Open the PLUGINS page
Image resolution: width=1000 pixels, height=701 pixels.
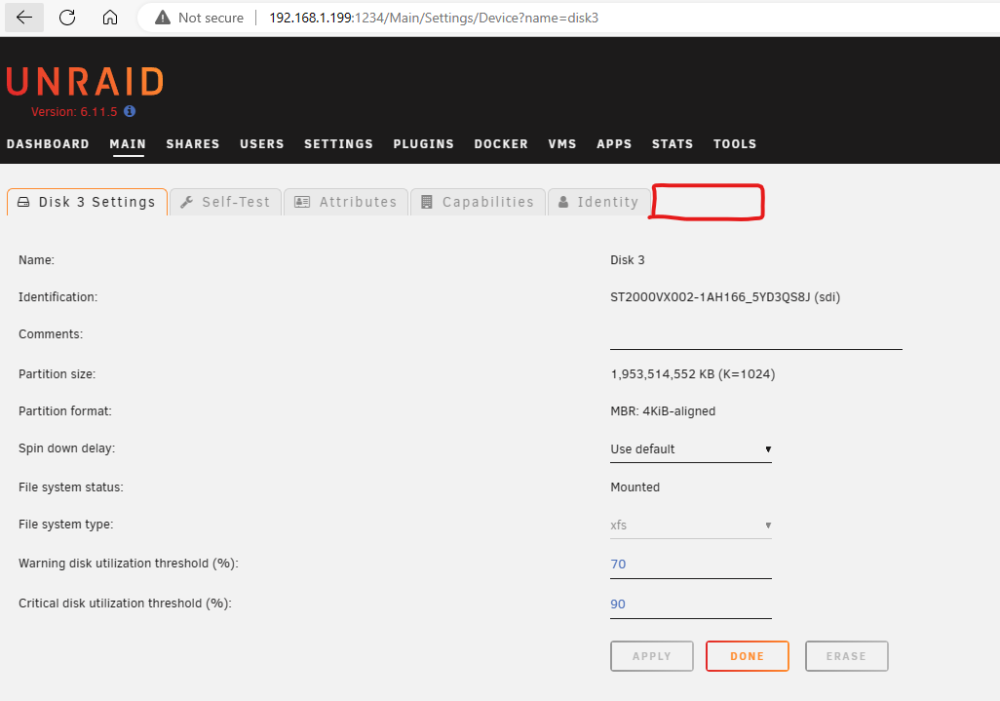pyautogui.click(x=423, y=144)
